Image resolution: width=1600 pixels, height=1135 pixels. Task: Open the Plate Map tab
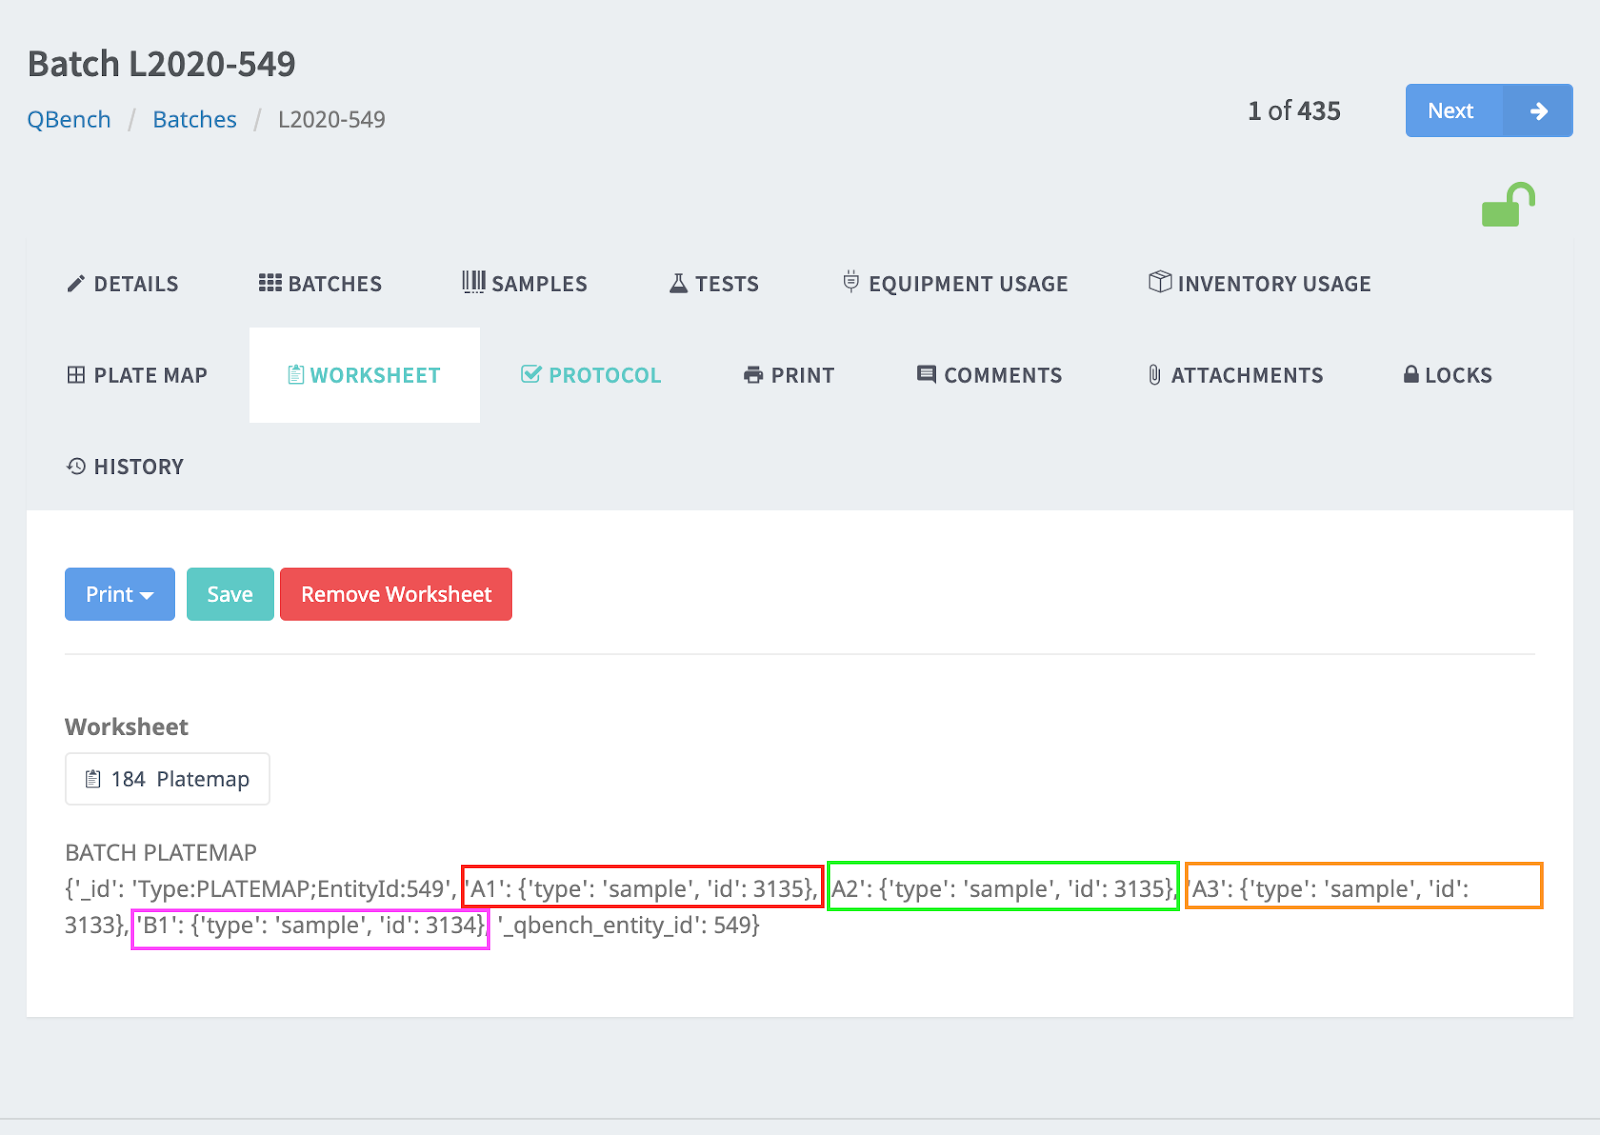137,375
